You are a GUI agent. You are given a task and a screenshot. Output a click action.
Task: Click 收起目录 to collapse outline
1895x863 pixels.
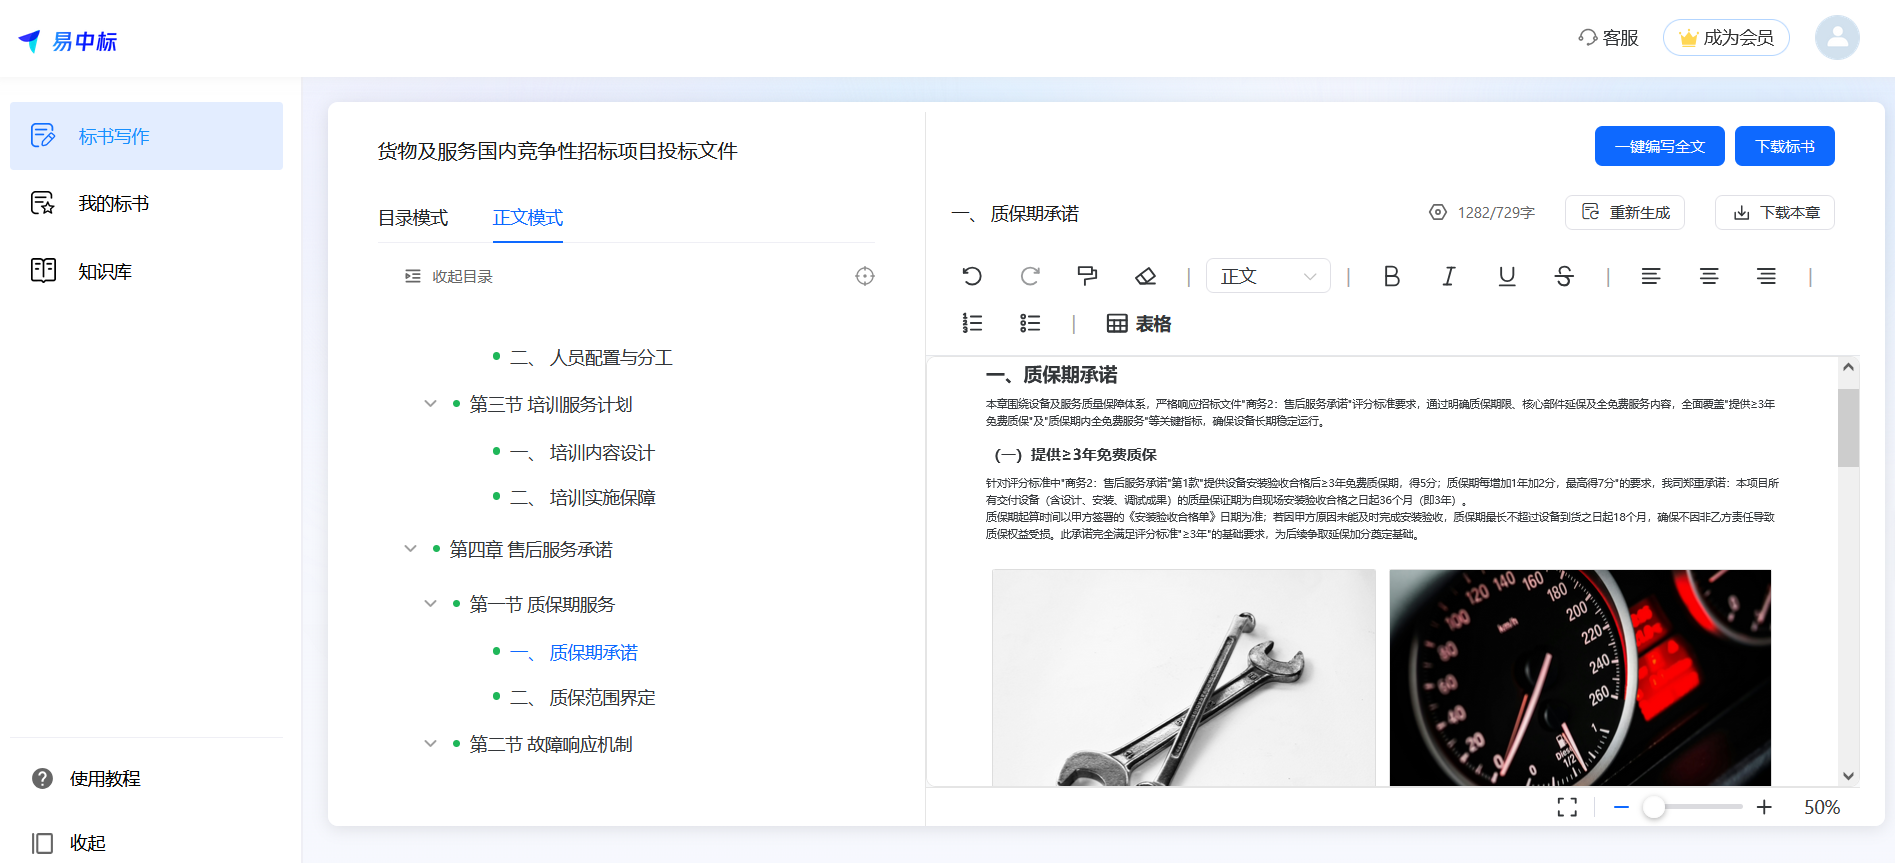coord(449,276)
